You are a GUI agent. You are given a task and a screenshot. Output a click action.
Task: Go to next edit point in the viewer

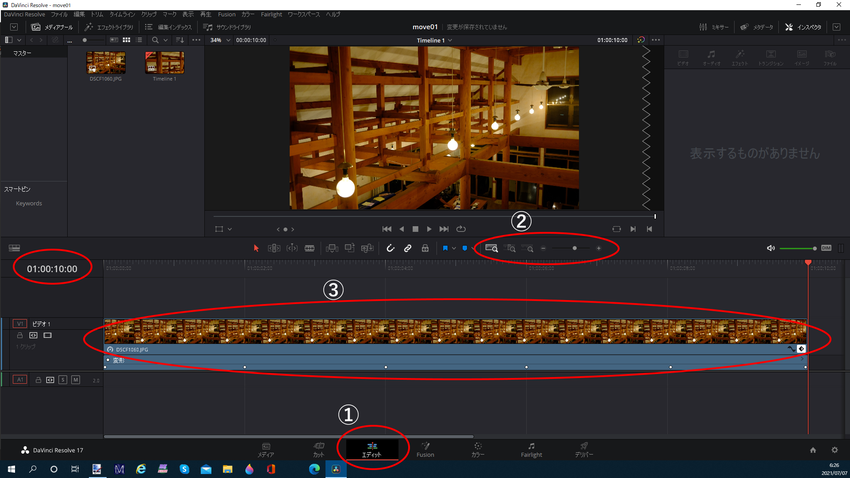click(x=633, y=229)
